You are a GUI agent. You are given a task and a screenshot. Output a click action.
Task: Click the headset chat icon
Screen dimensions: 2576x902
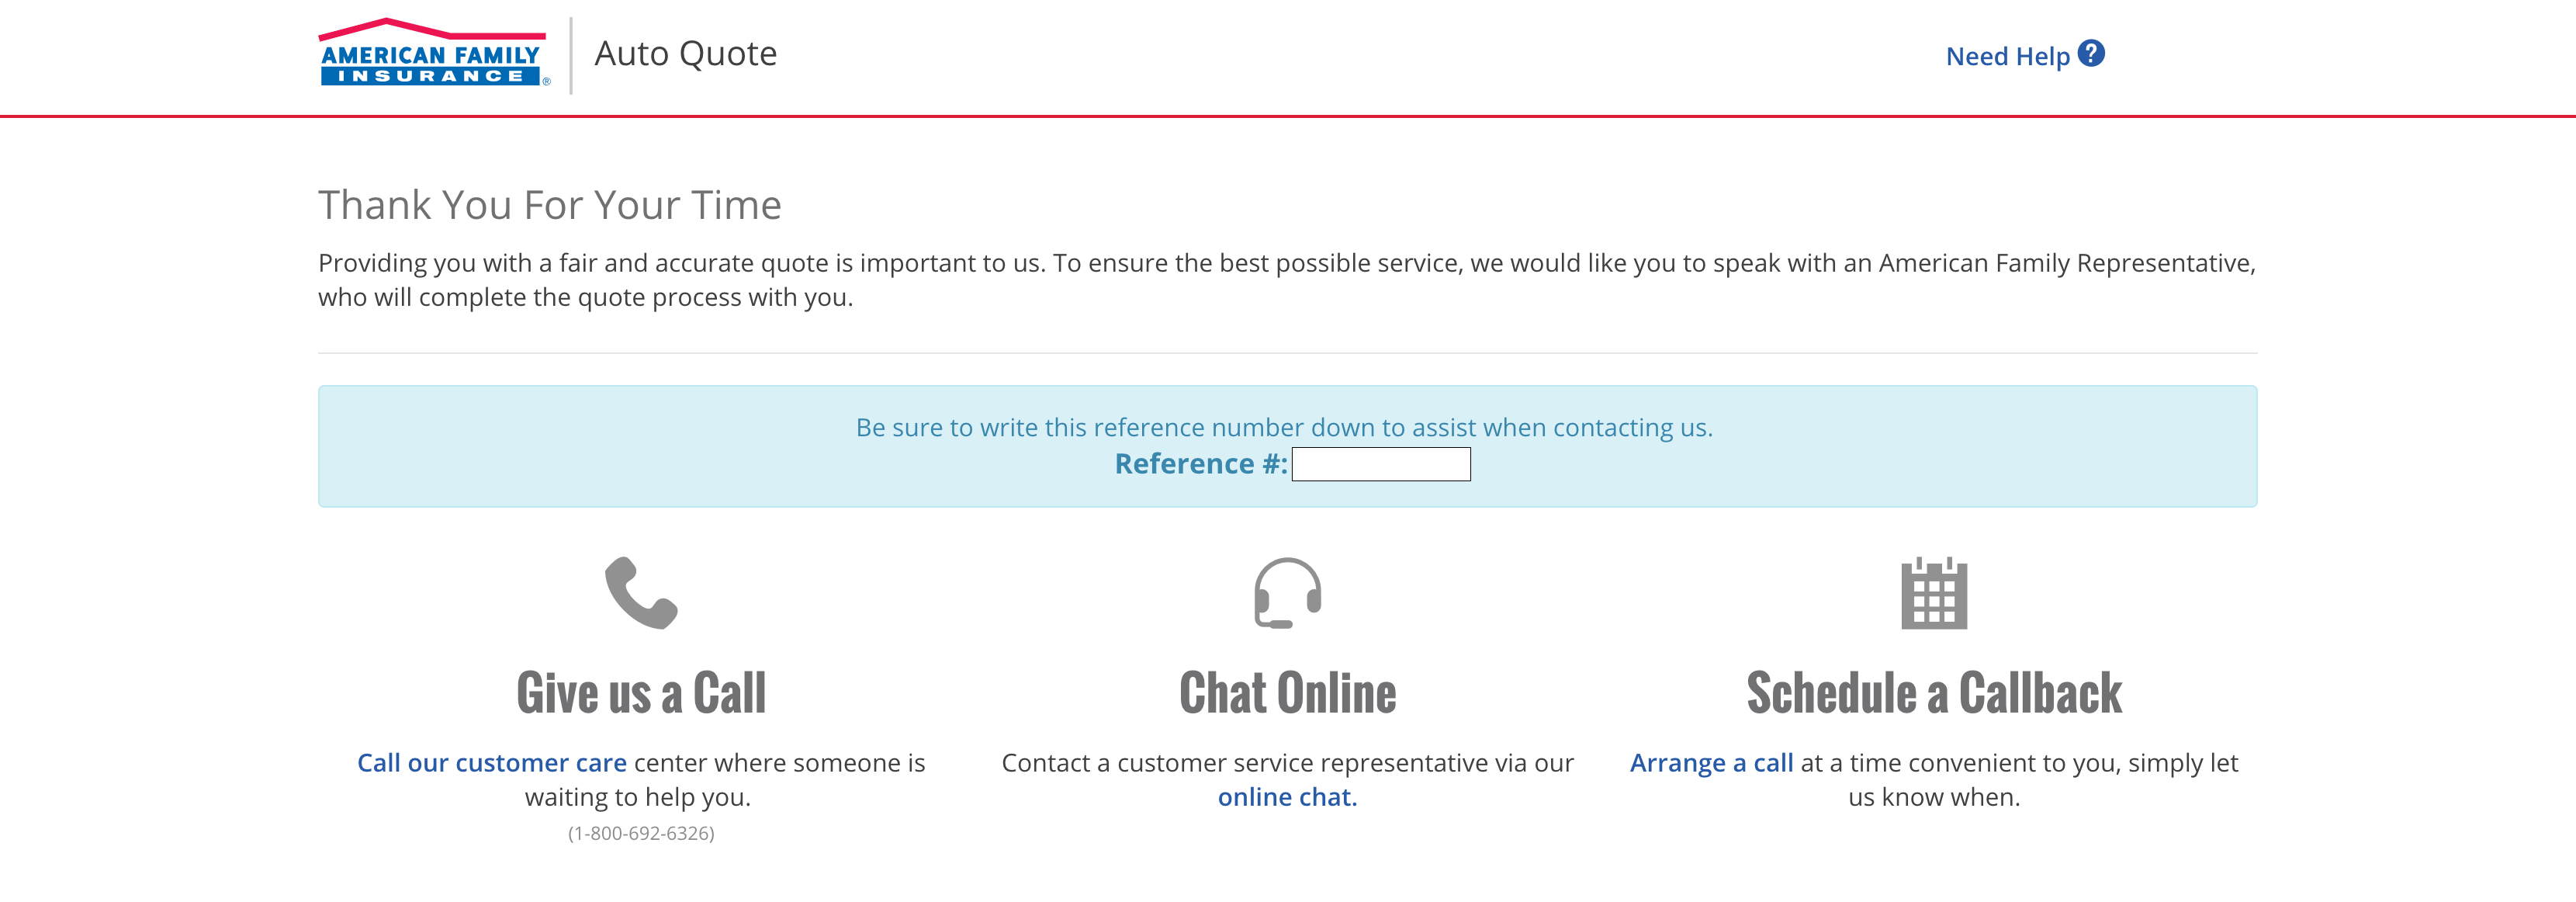coord(1287,593)
